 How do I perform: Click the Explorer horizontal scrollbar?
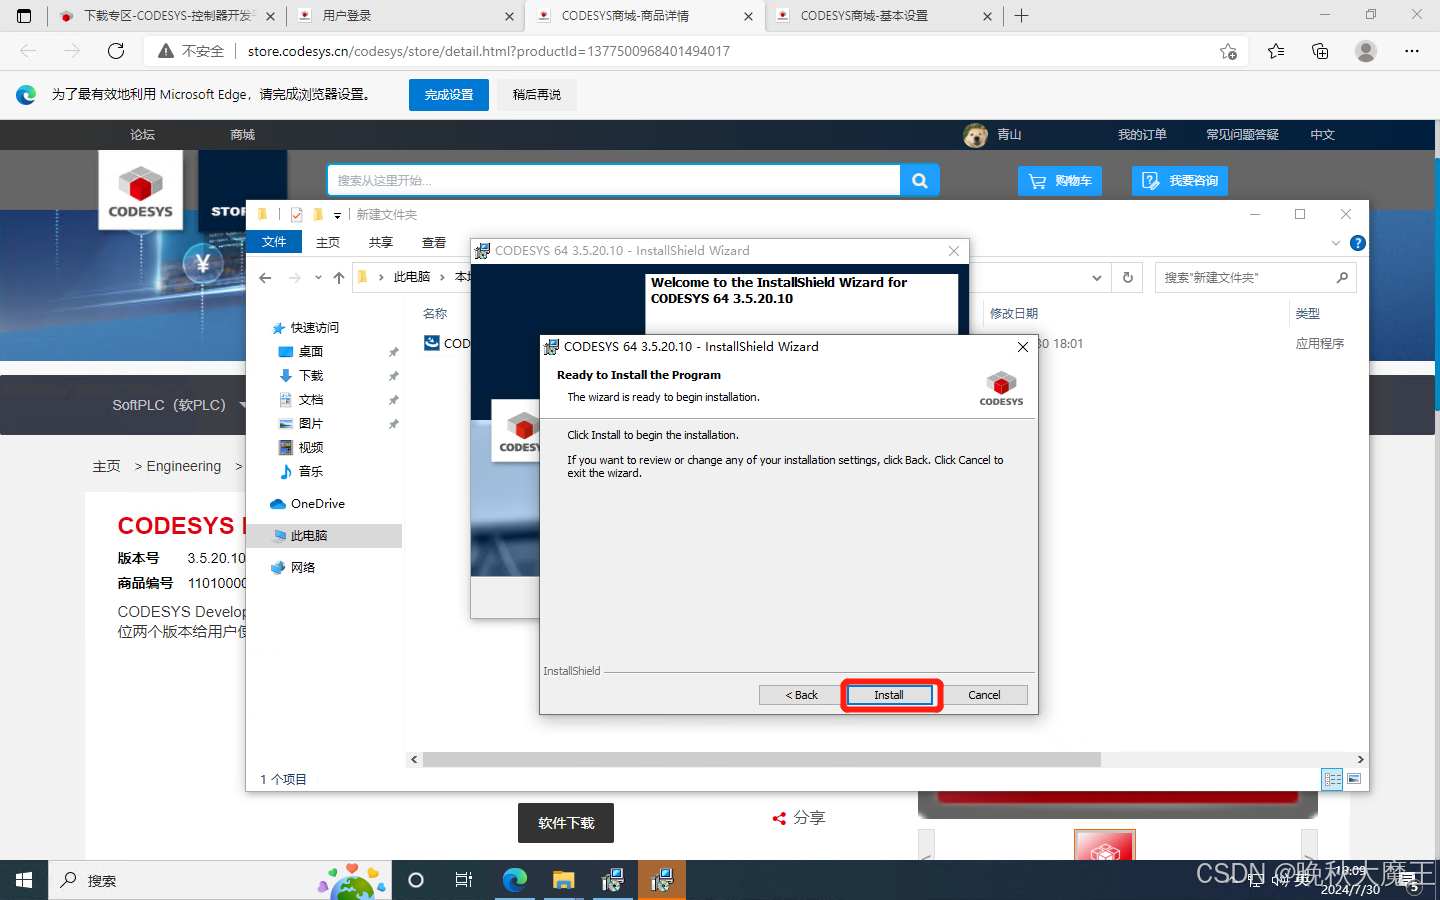(x=761, y=760)
